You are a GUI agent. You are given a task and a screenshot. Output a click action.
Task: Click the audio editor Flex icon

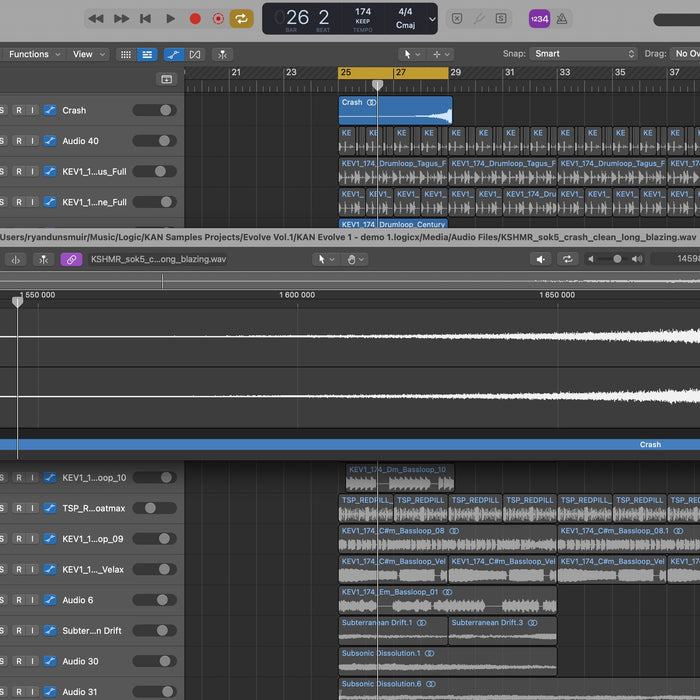[x=16, y=260]
